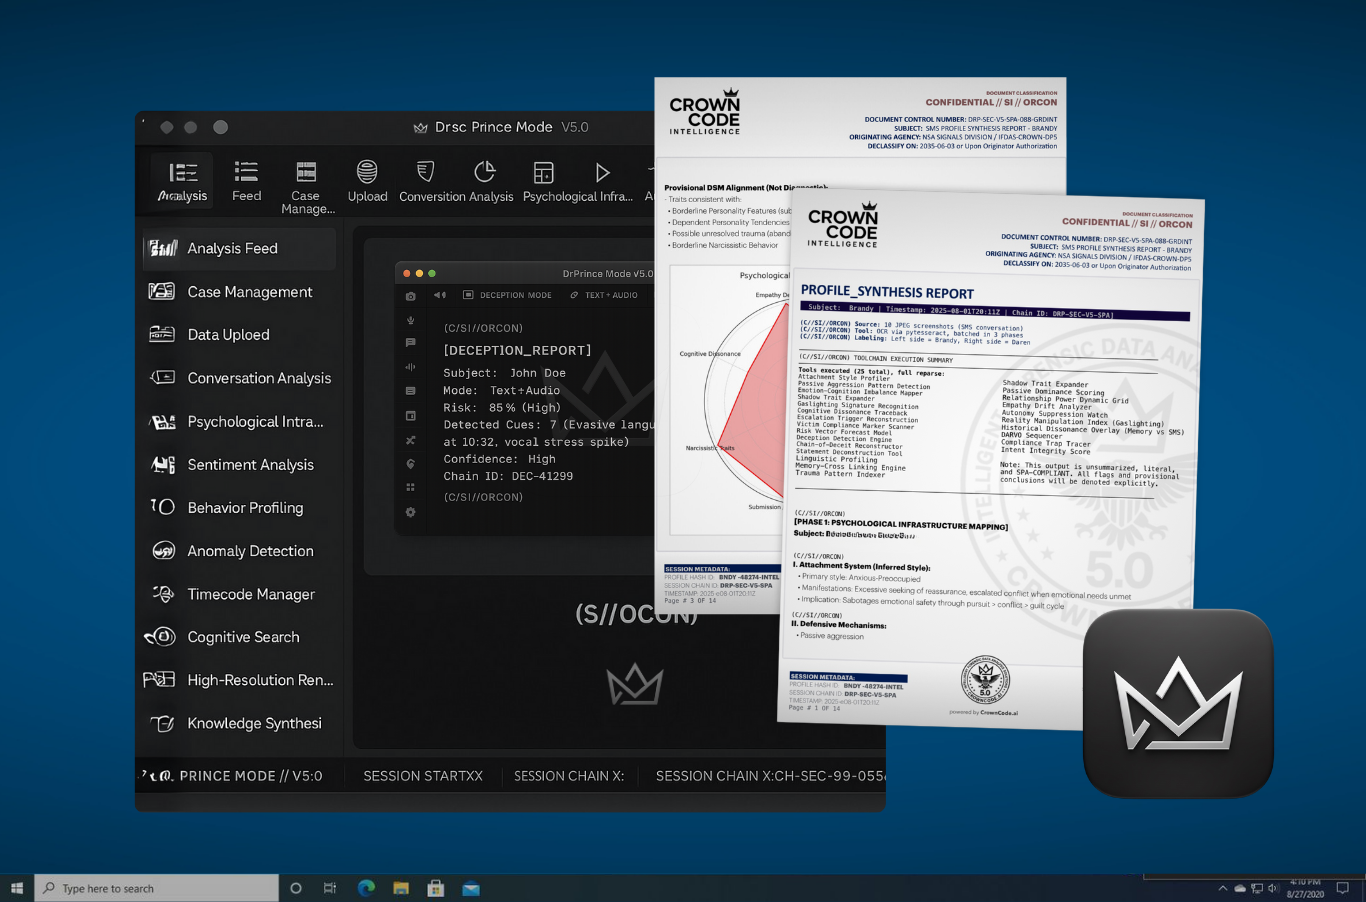Open Case Management in the top toolbar
1366x902 pixels.
point(306,172)
